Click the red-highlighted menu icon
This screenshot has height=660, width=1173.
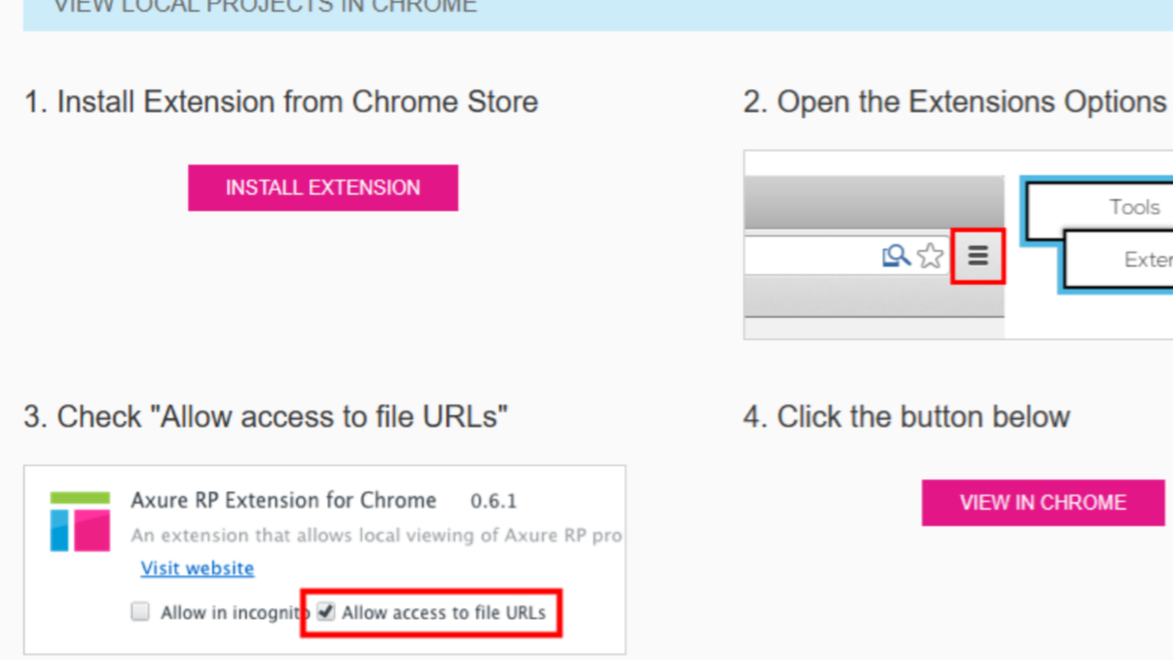(977, 256)
